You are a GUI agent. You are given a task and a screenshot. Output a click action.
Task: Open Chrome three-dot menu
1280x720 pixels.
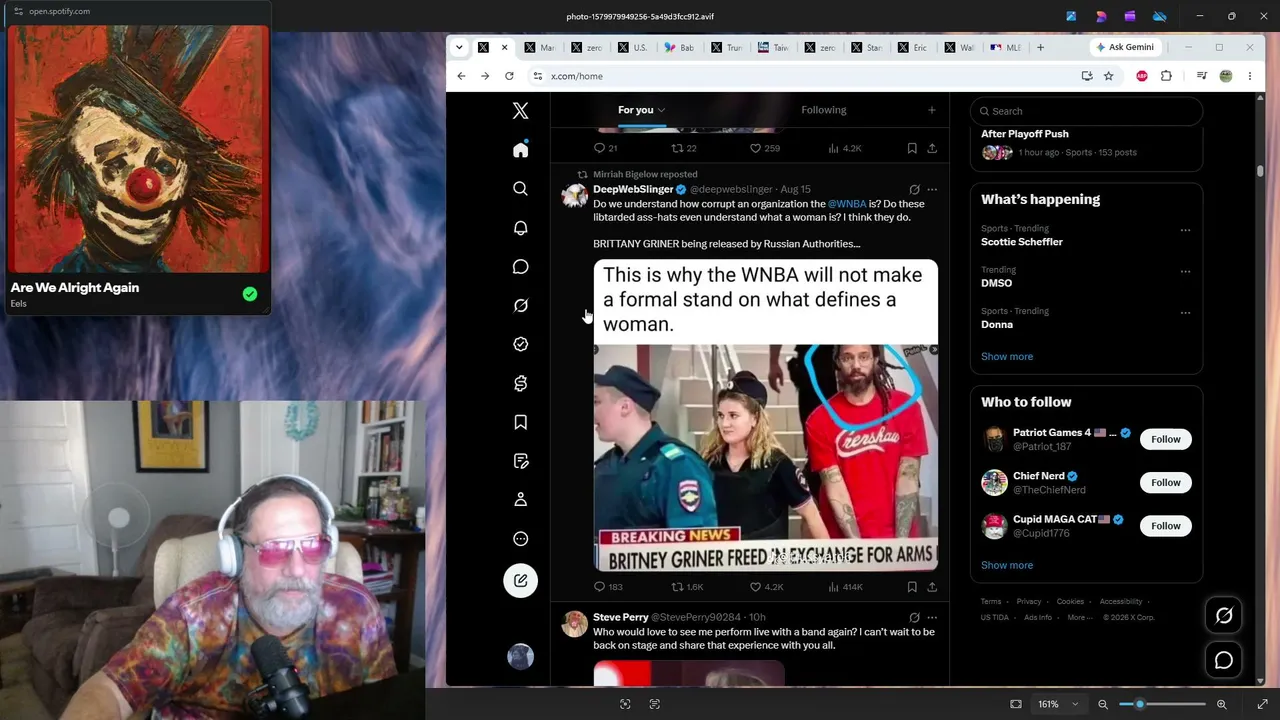pyautogui.click(x=1249, y=76)
